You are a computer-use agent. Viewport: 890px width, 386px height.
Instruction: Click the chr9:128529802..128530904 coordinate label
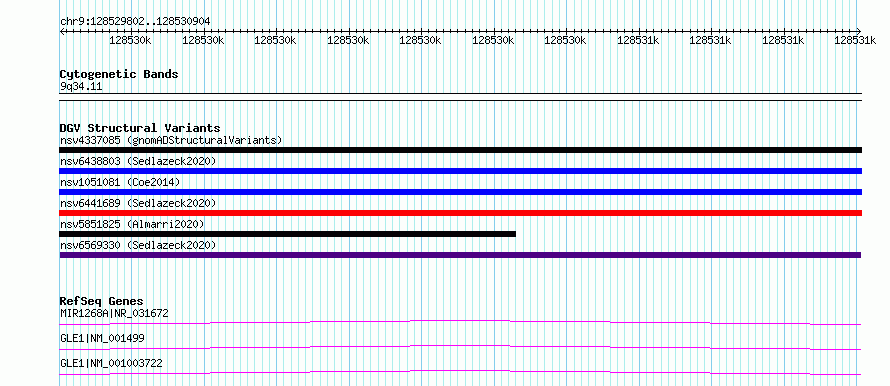135,21
